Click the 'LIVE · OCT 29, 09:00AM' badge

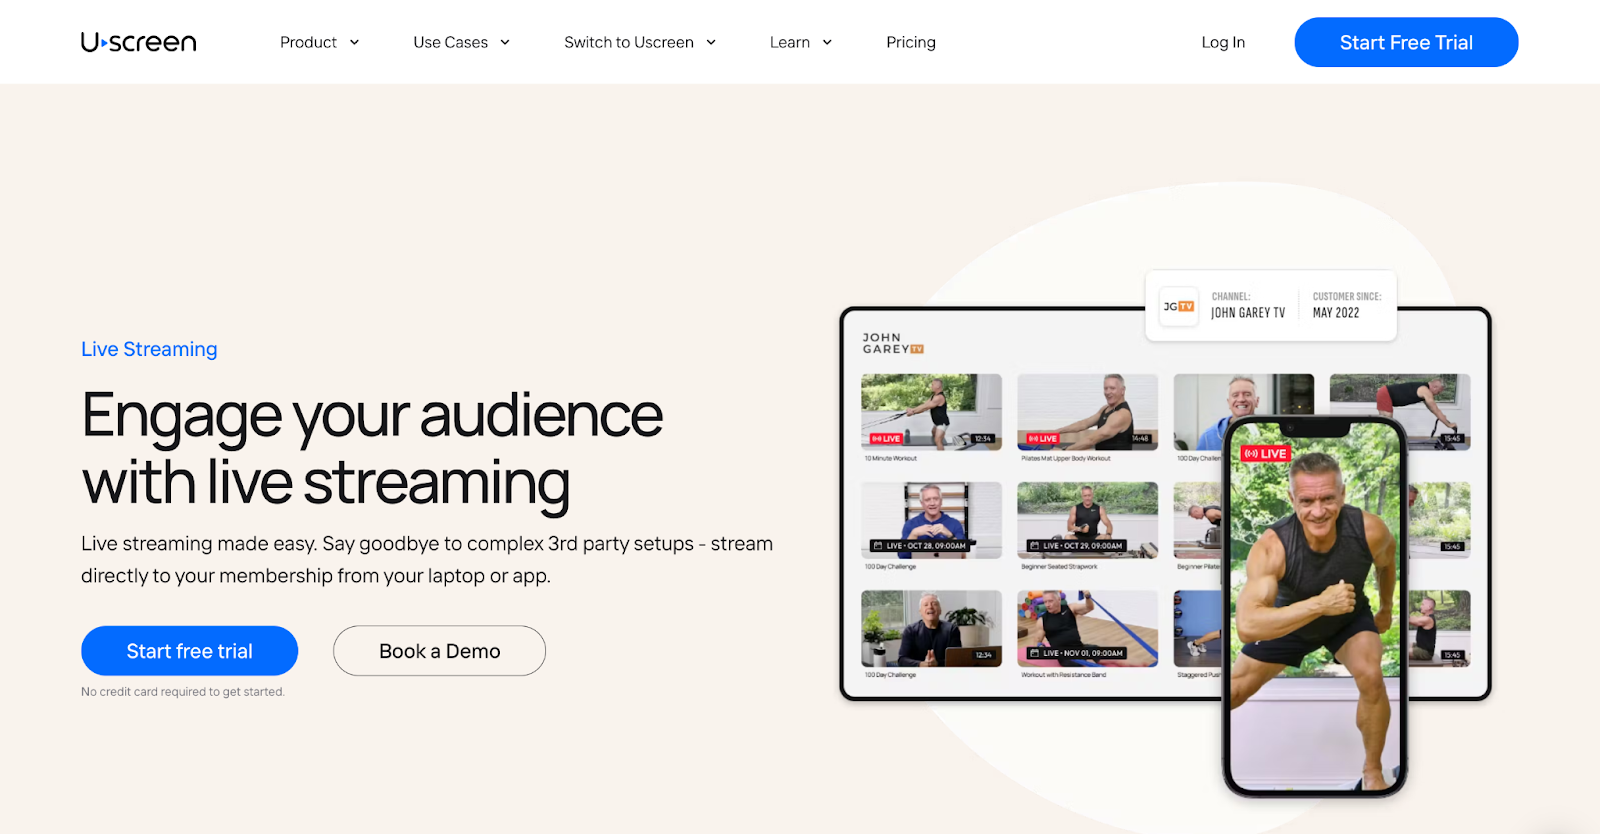pyautogui.click(x=1076, y=546)
